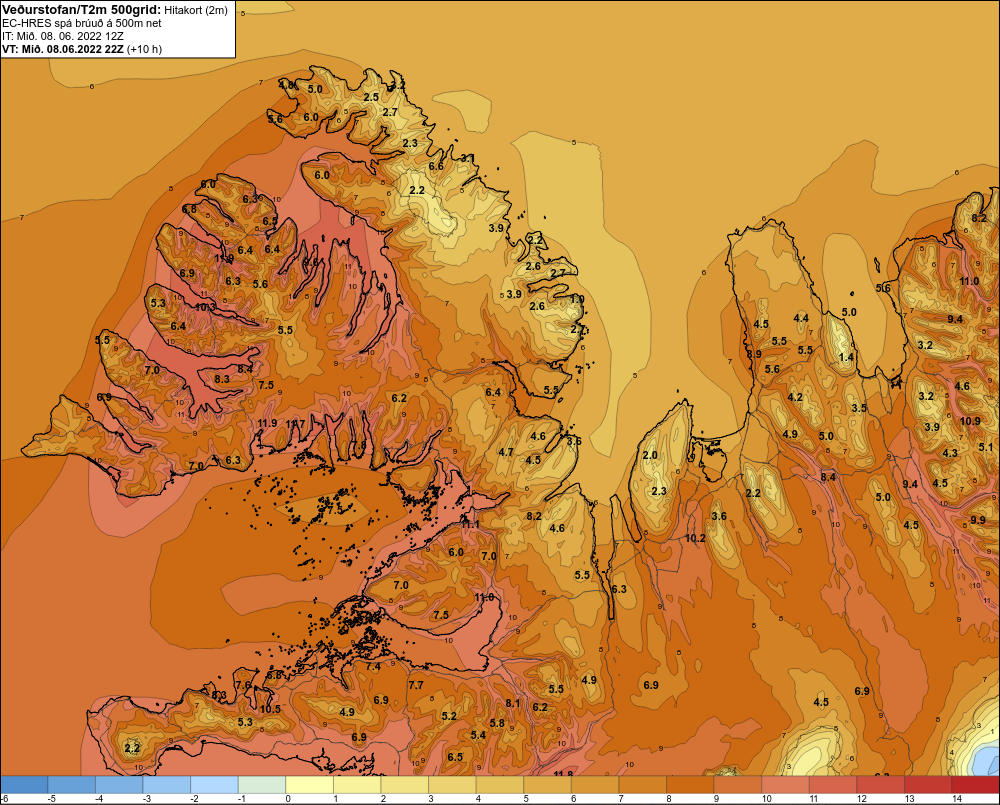Click the "4.4" temperature value
1000x805 pixels.
pyautogui.click(x=801, y=318)
